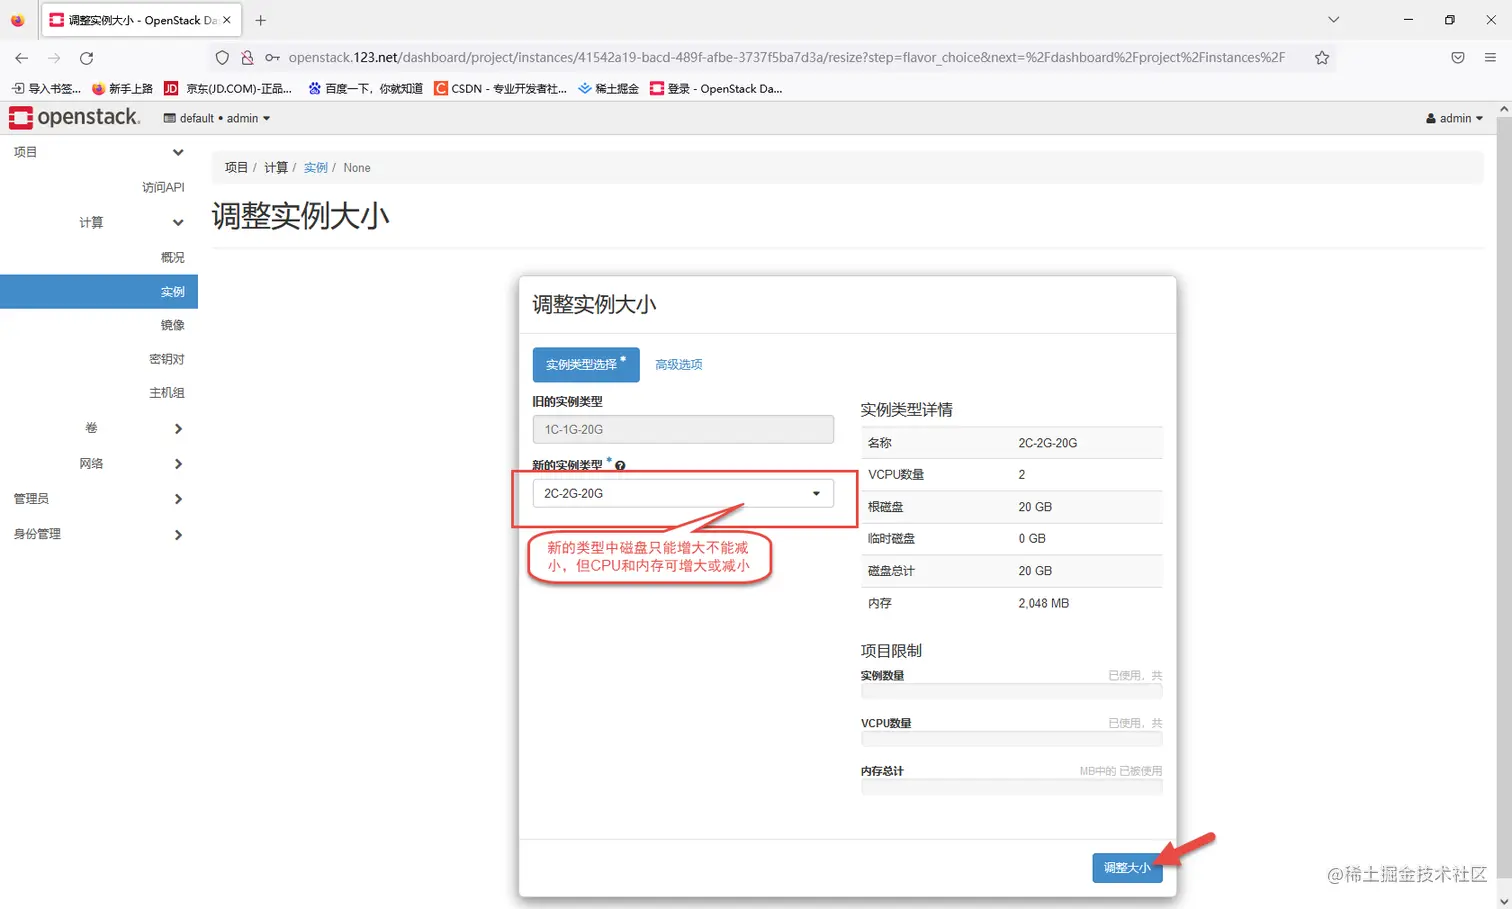Switch to the 实例类型选择 tab
1512x909 pixels.
[585, 364]
